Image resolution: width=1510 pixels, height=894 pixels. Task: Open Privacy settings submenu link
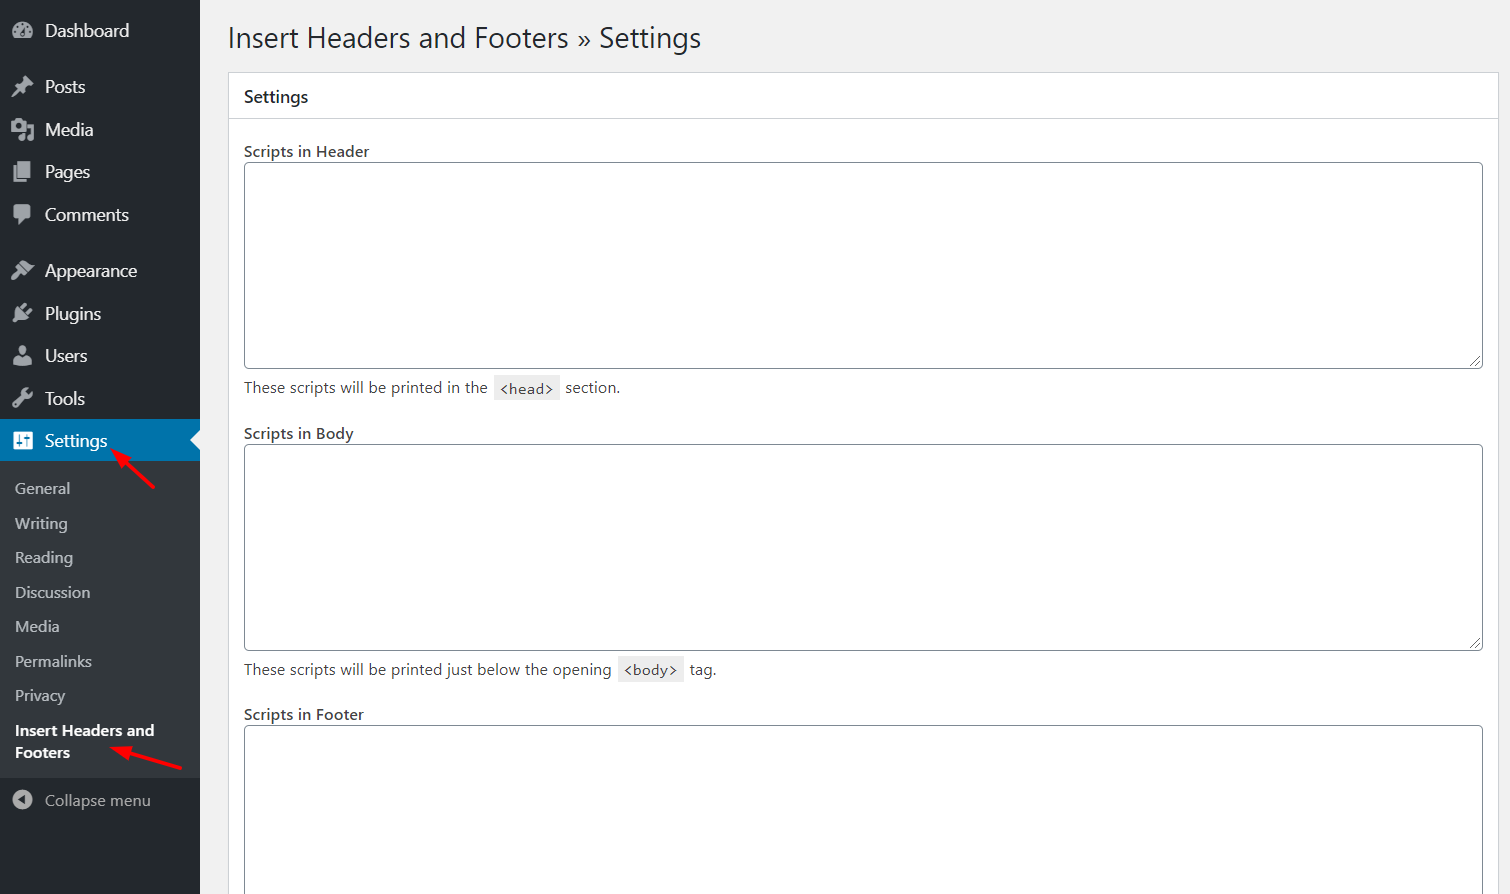point(40,696)
